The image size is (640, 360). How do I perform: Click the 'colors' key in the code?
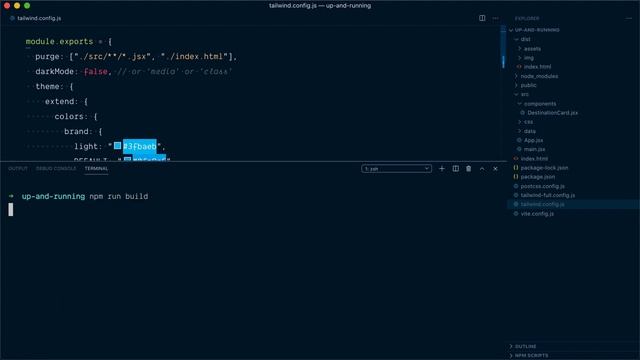[x=69, y=116]
